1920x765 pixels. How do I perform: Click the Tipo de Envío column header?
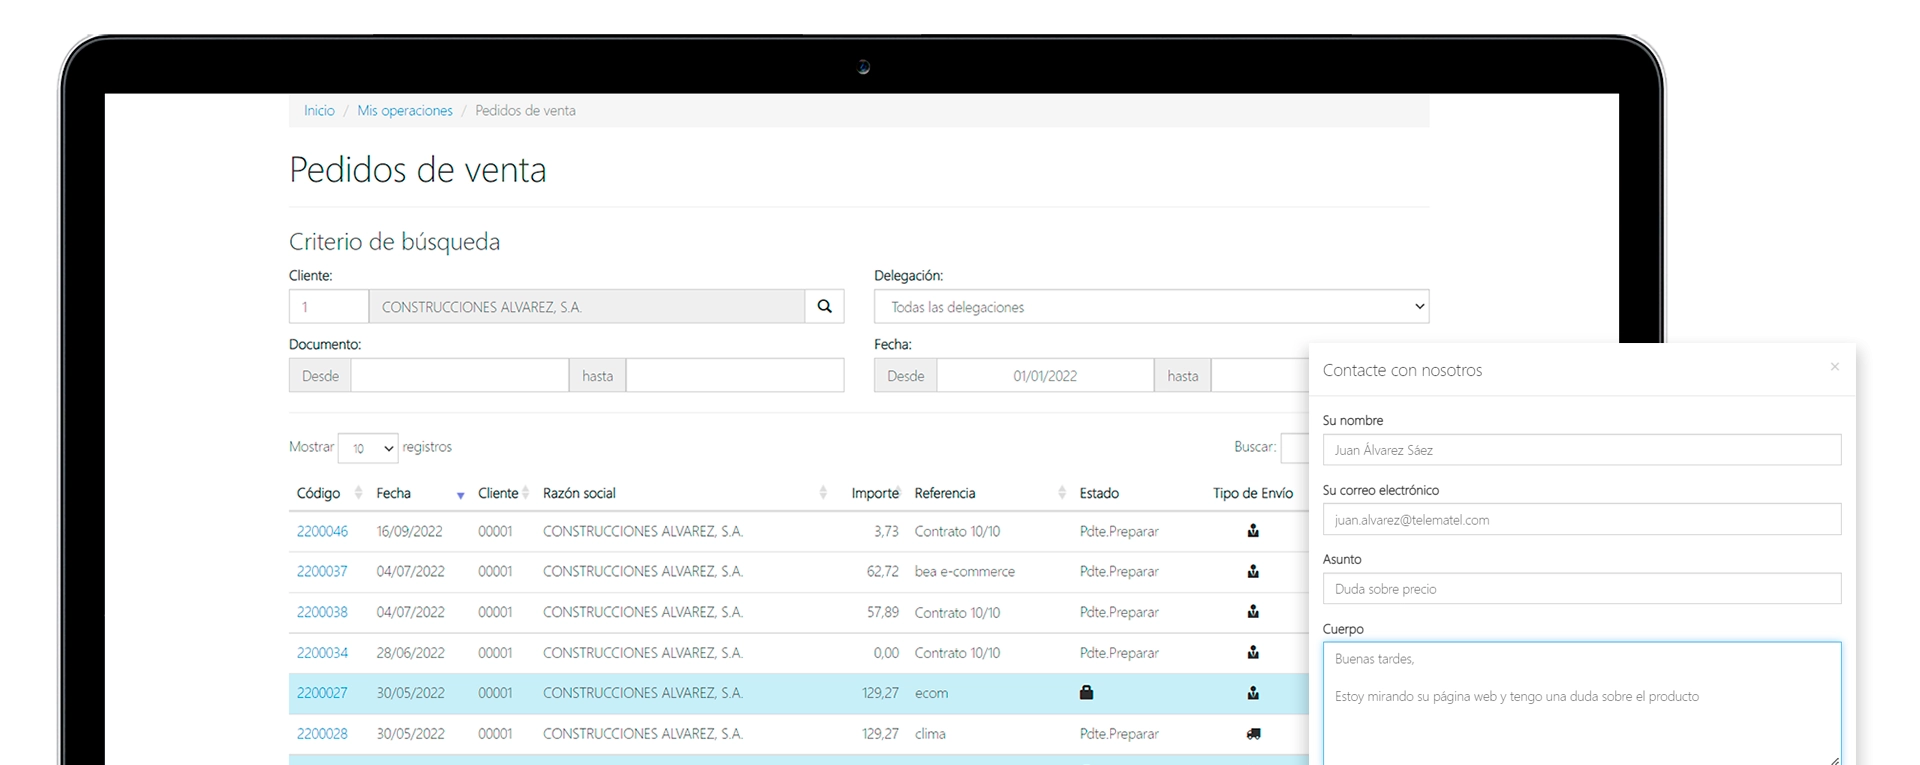[x=1253, y=493]
